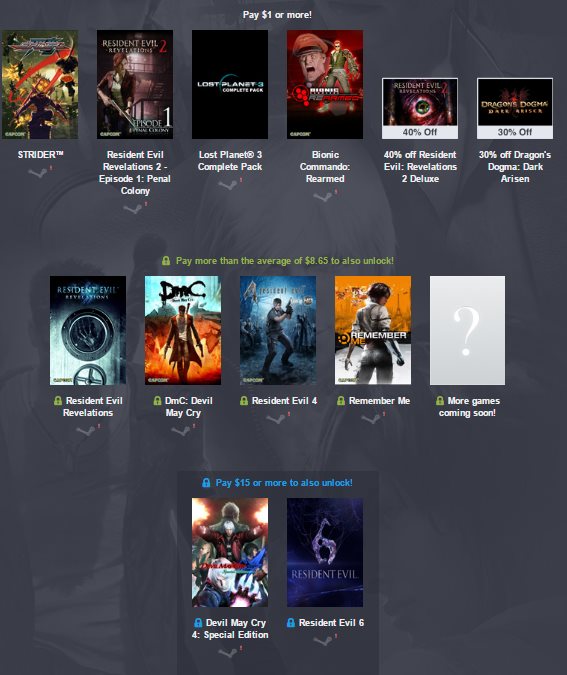Click blue lock icon next to Devil May Cry 4
The width and height of the screenshot is (567, 675).
198,623
